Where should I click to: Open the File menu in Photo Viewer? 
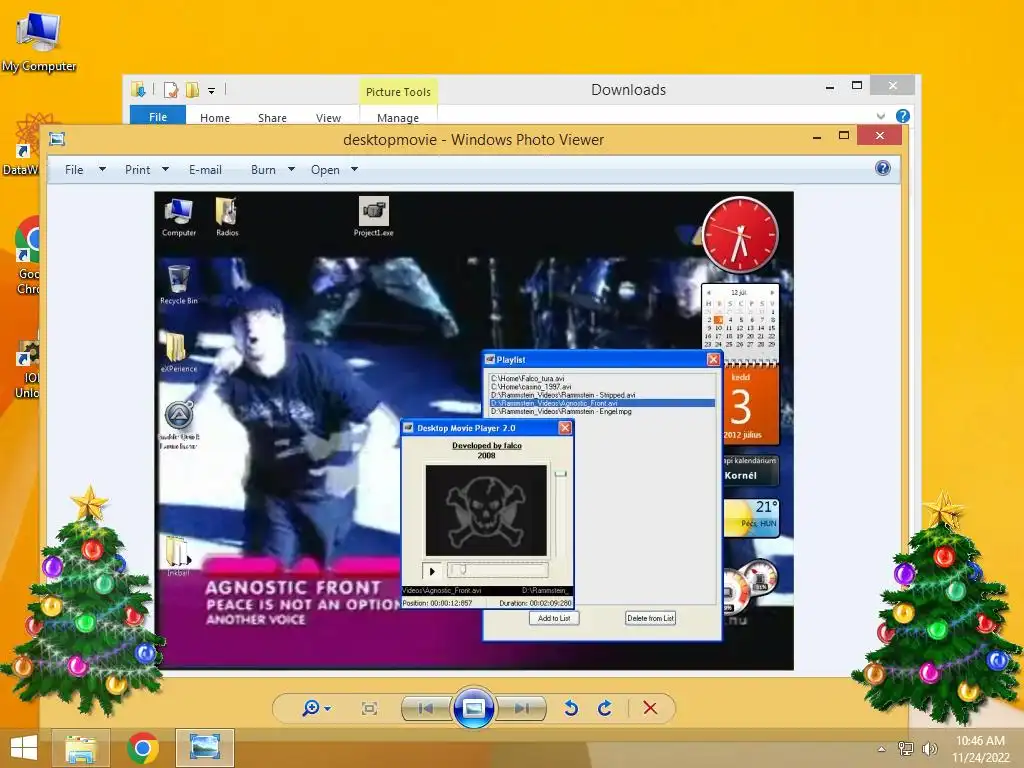(74, 170)
